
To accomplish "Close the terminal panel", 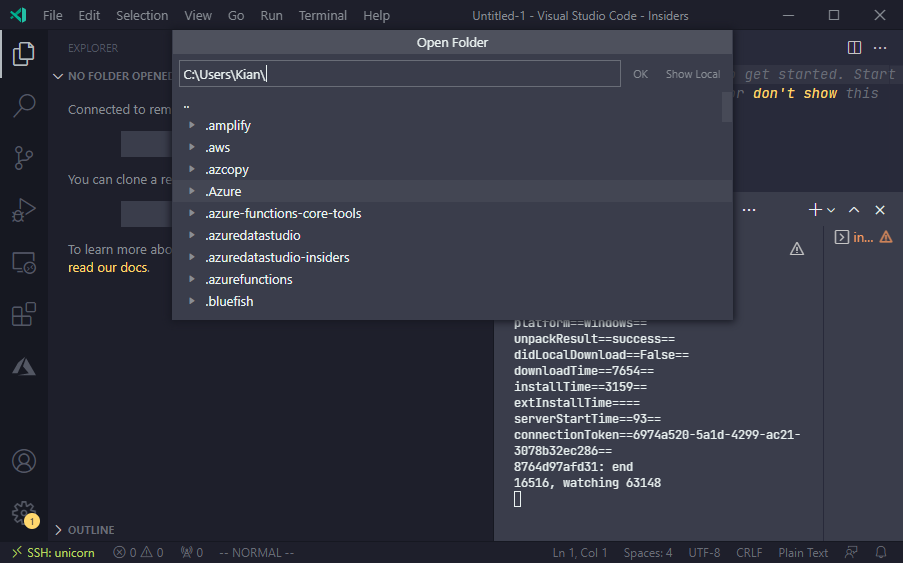I will pos(880,210).
